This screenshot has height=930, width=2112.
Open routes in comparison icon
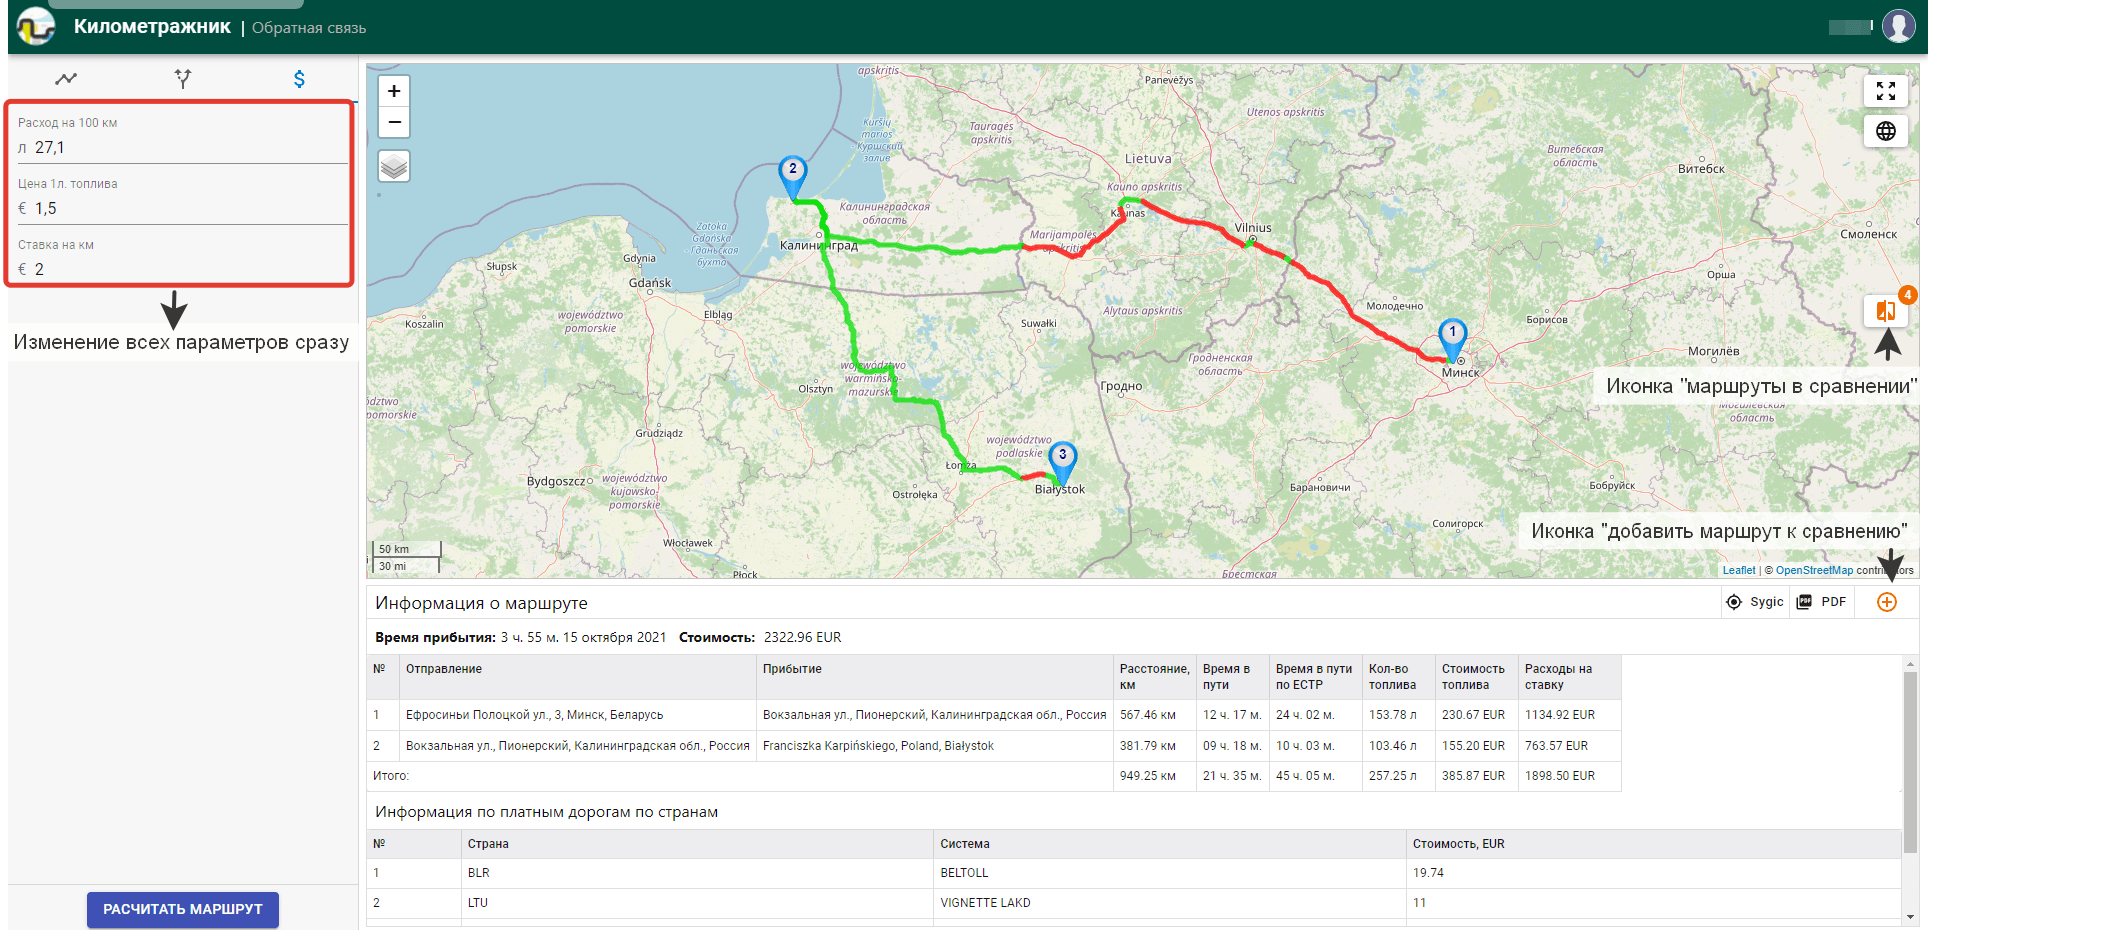pyautogui.click(x=1885, y=311)
